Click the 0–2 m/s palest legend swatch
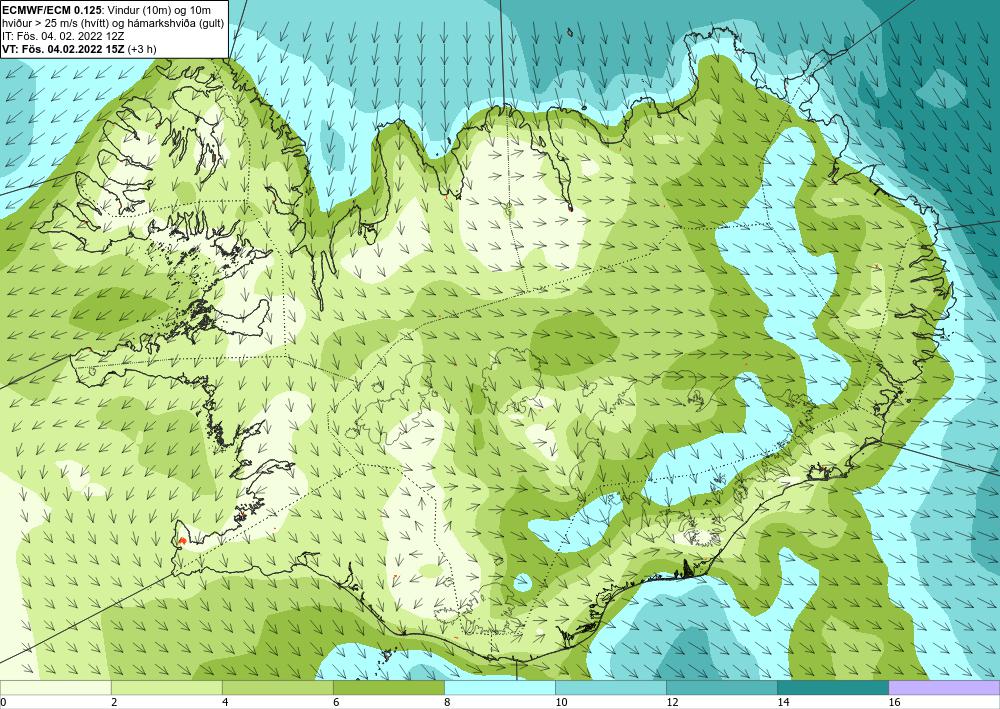The image size is (1000, 709). click(55, 687)
